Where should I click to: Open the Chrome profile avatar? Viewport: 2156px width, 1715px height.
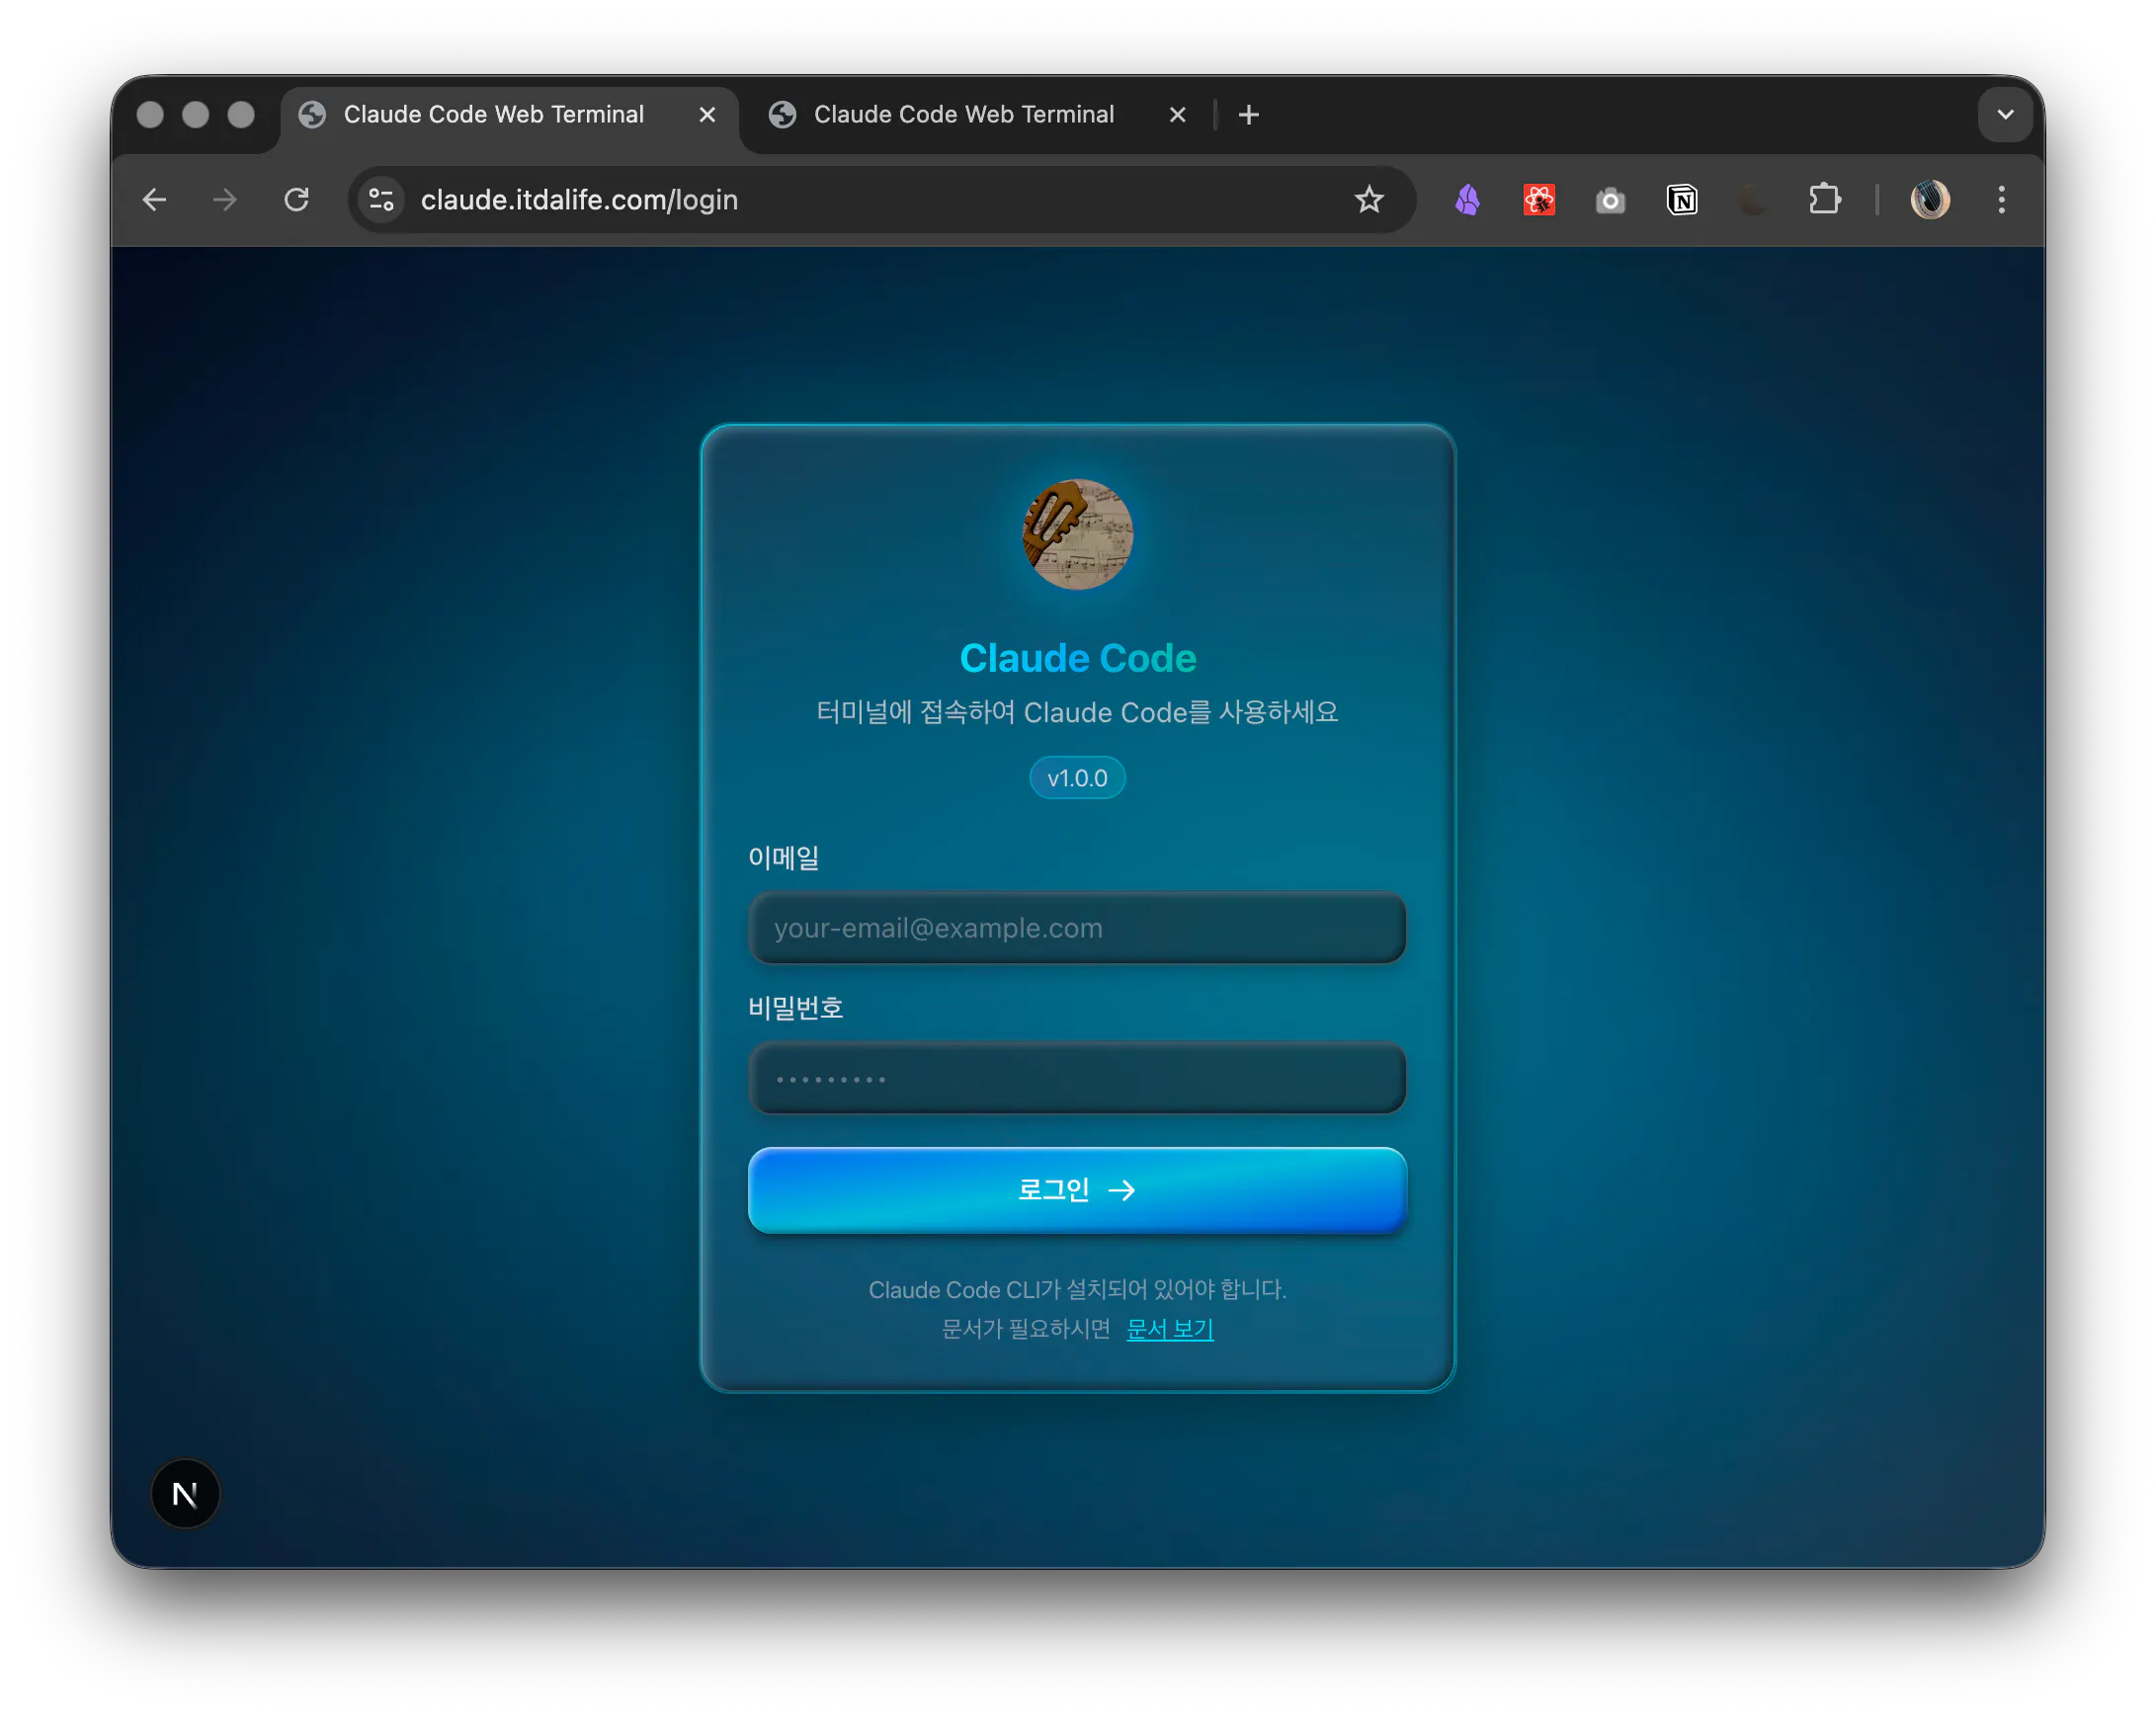(x=1930, y=200)
